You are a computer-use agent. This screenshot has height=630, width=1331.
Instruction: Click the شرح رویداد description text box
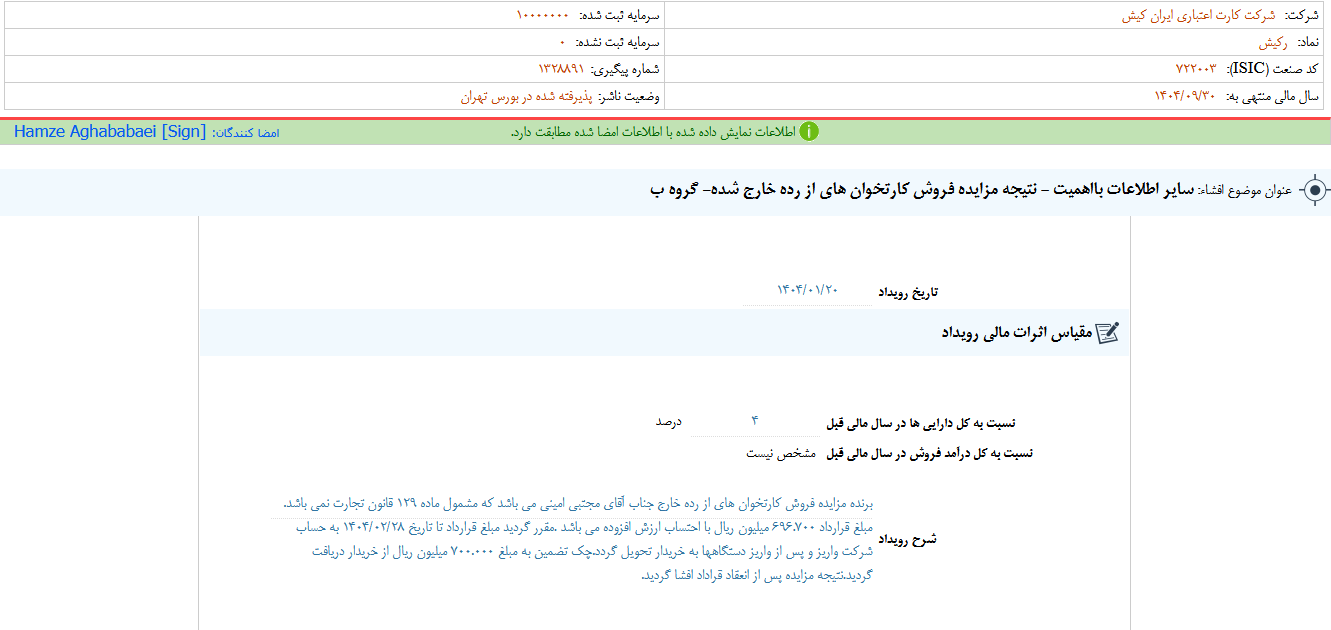(578, 539)
